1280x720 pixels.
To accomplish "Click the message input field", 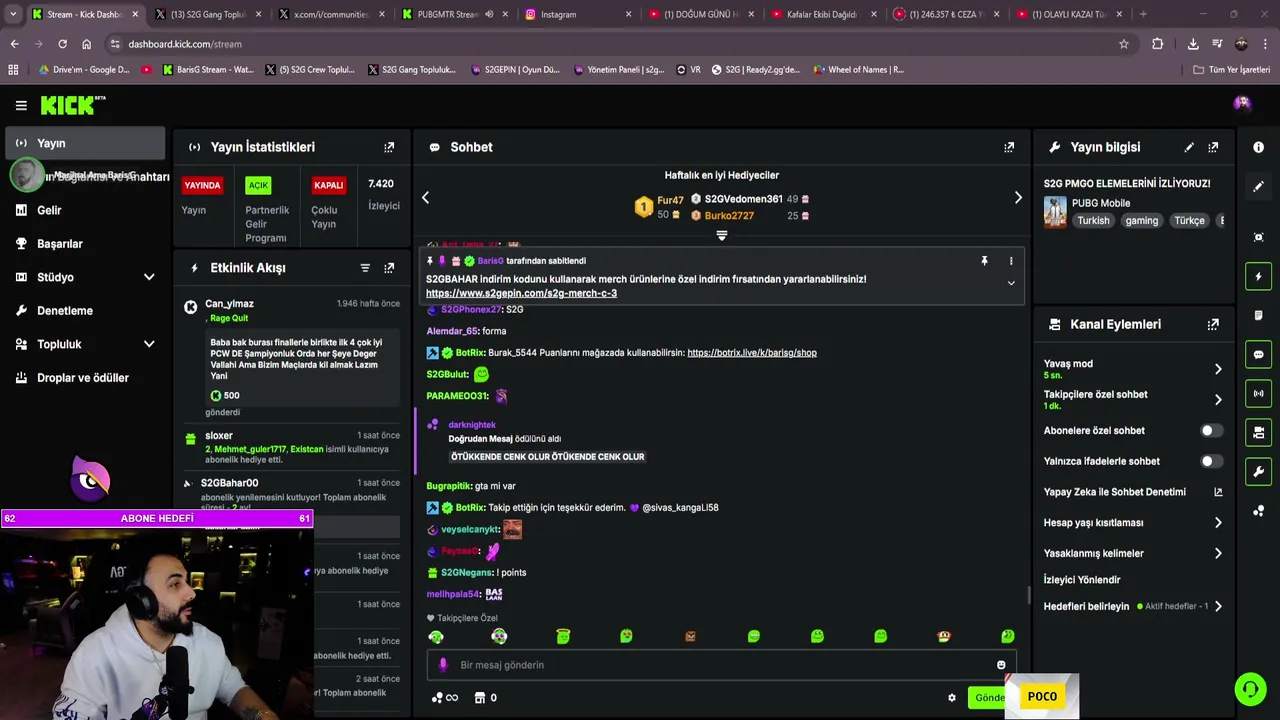I will tap(721, 665).
